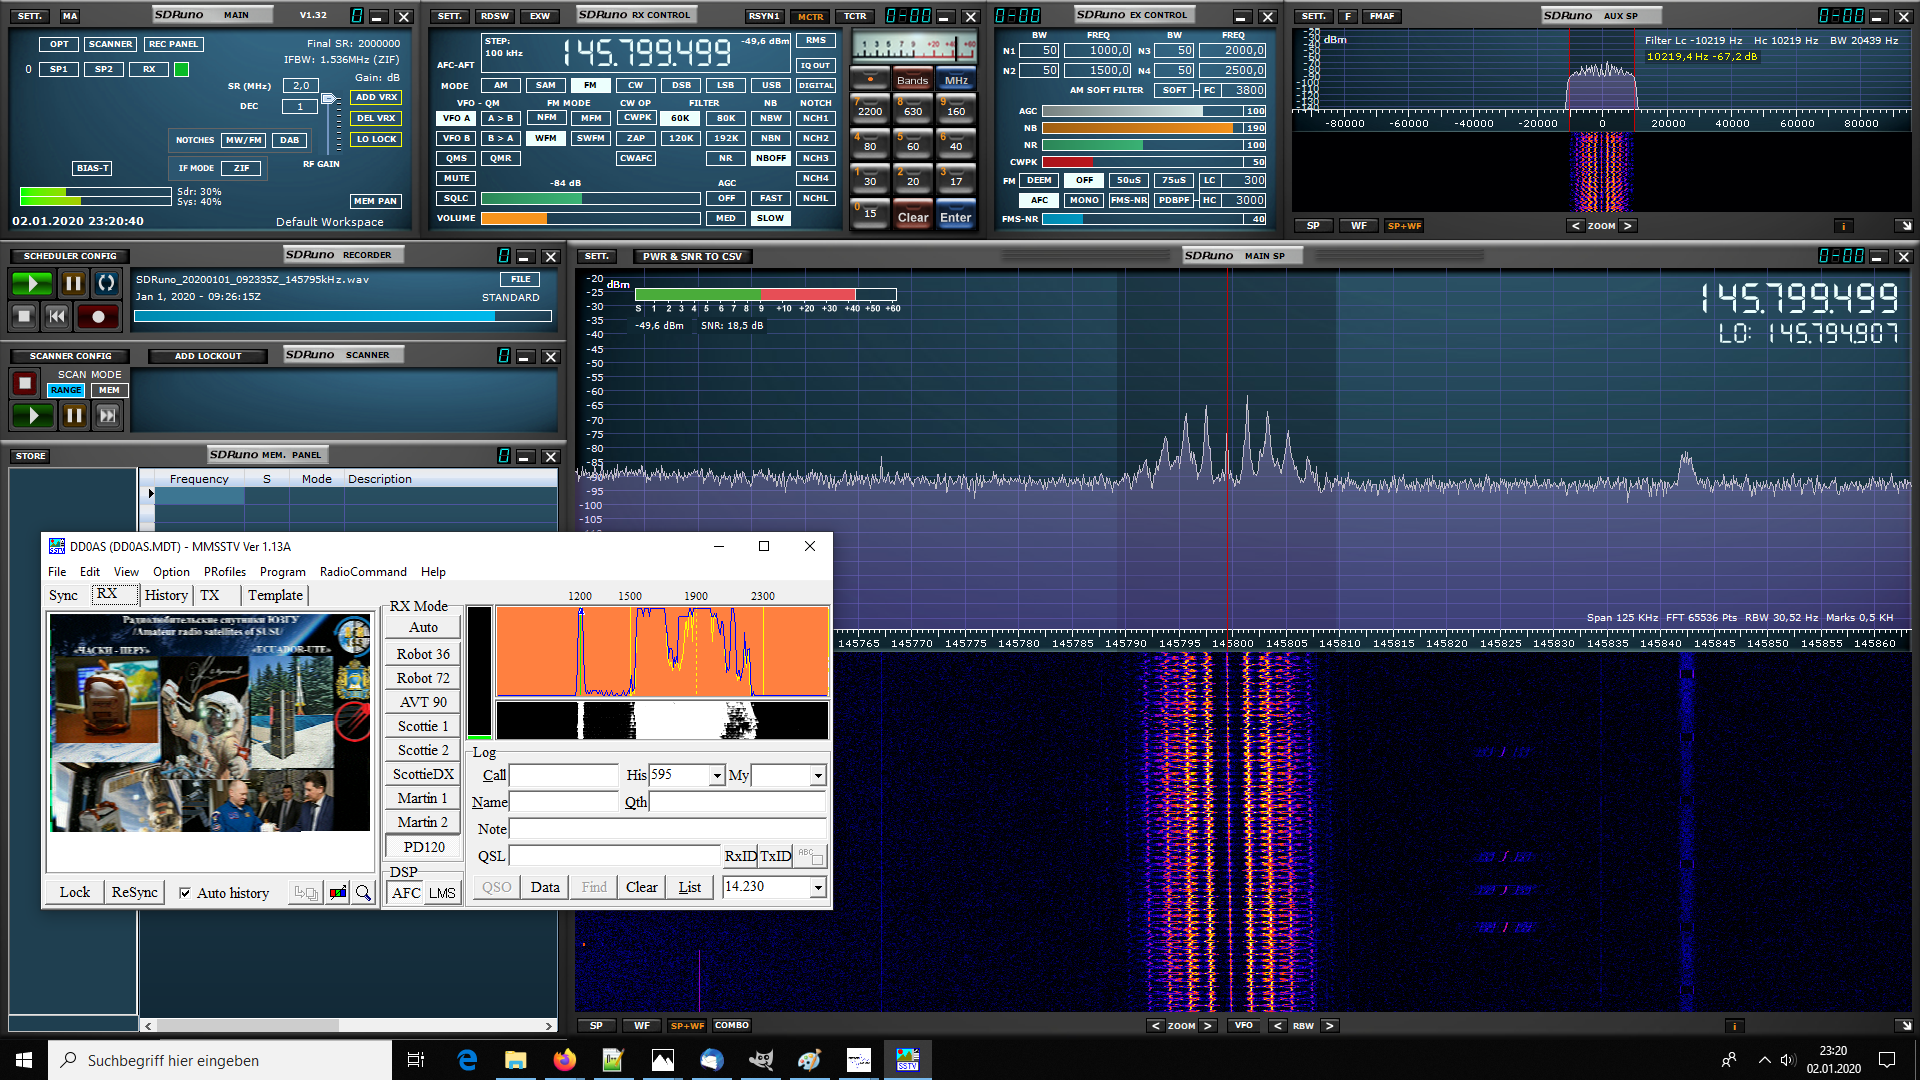Click the recorder playback progress bar
The width and height of the screenshot is (1920, 1080).
point(342,316)
